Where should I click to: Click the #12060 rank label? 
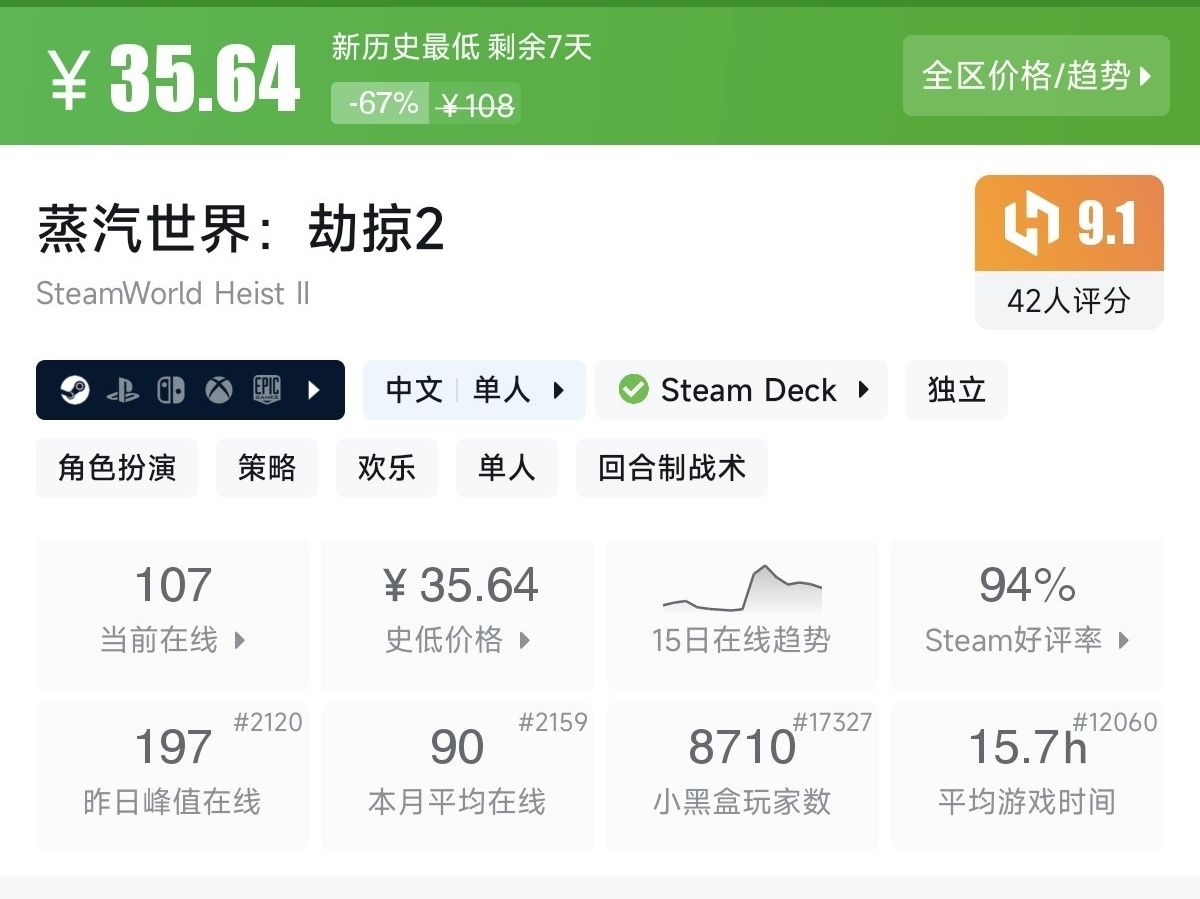(1115, 721)
